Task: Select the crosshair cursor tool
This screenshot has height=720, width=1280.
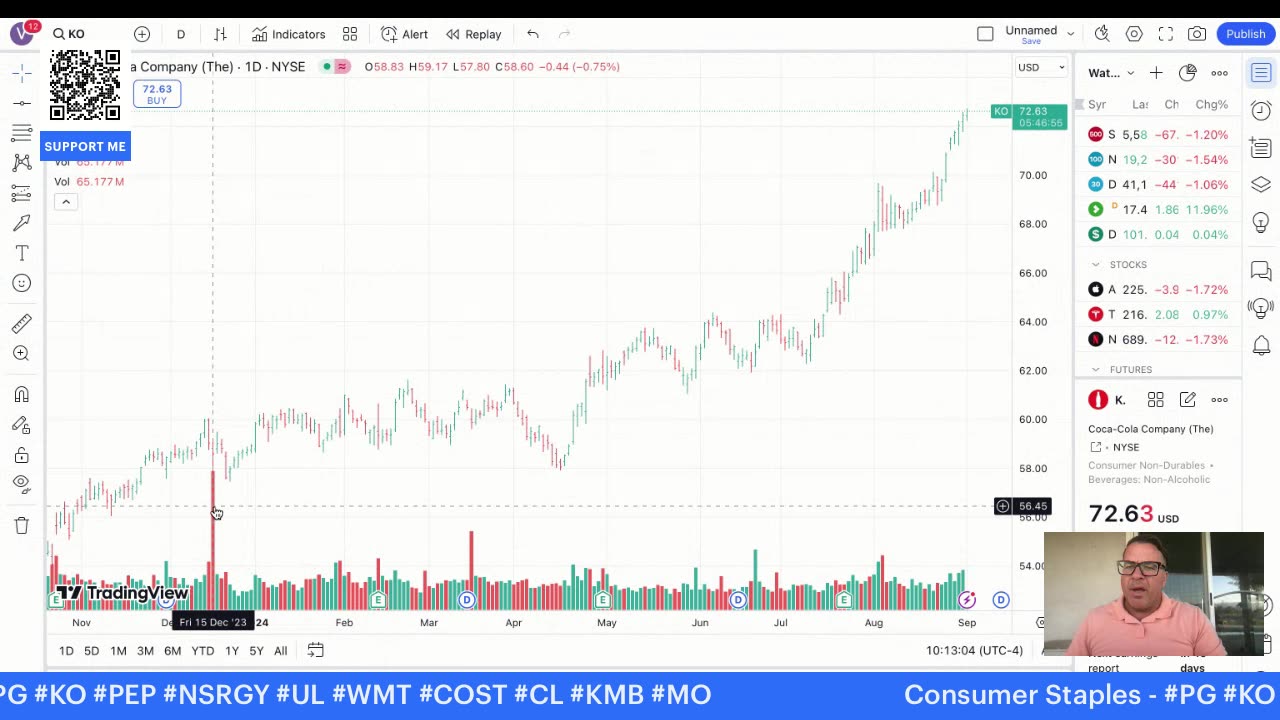Action: (21, 73)
